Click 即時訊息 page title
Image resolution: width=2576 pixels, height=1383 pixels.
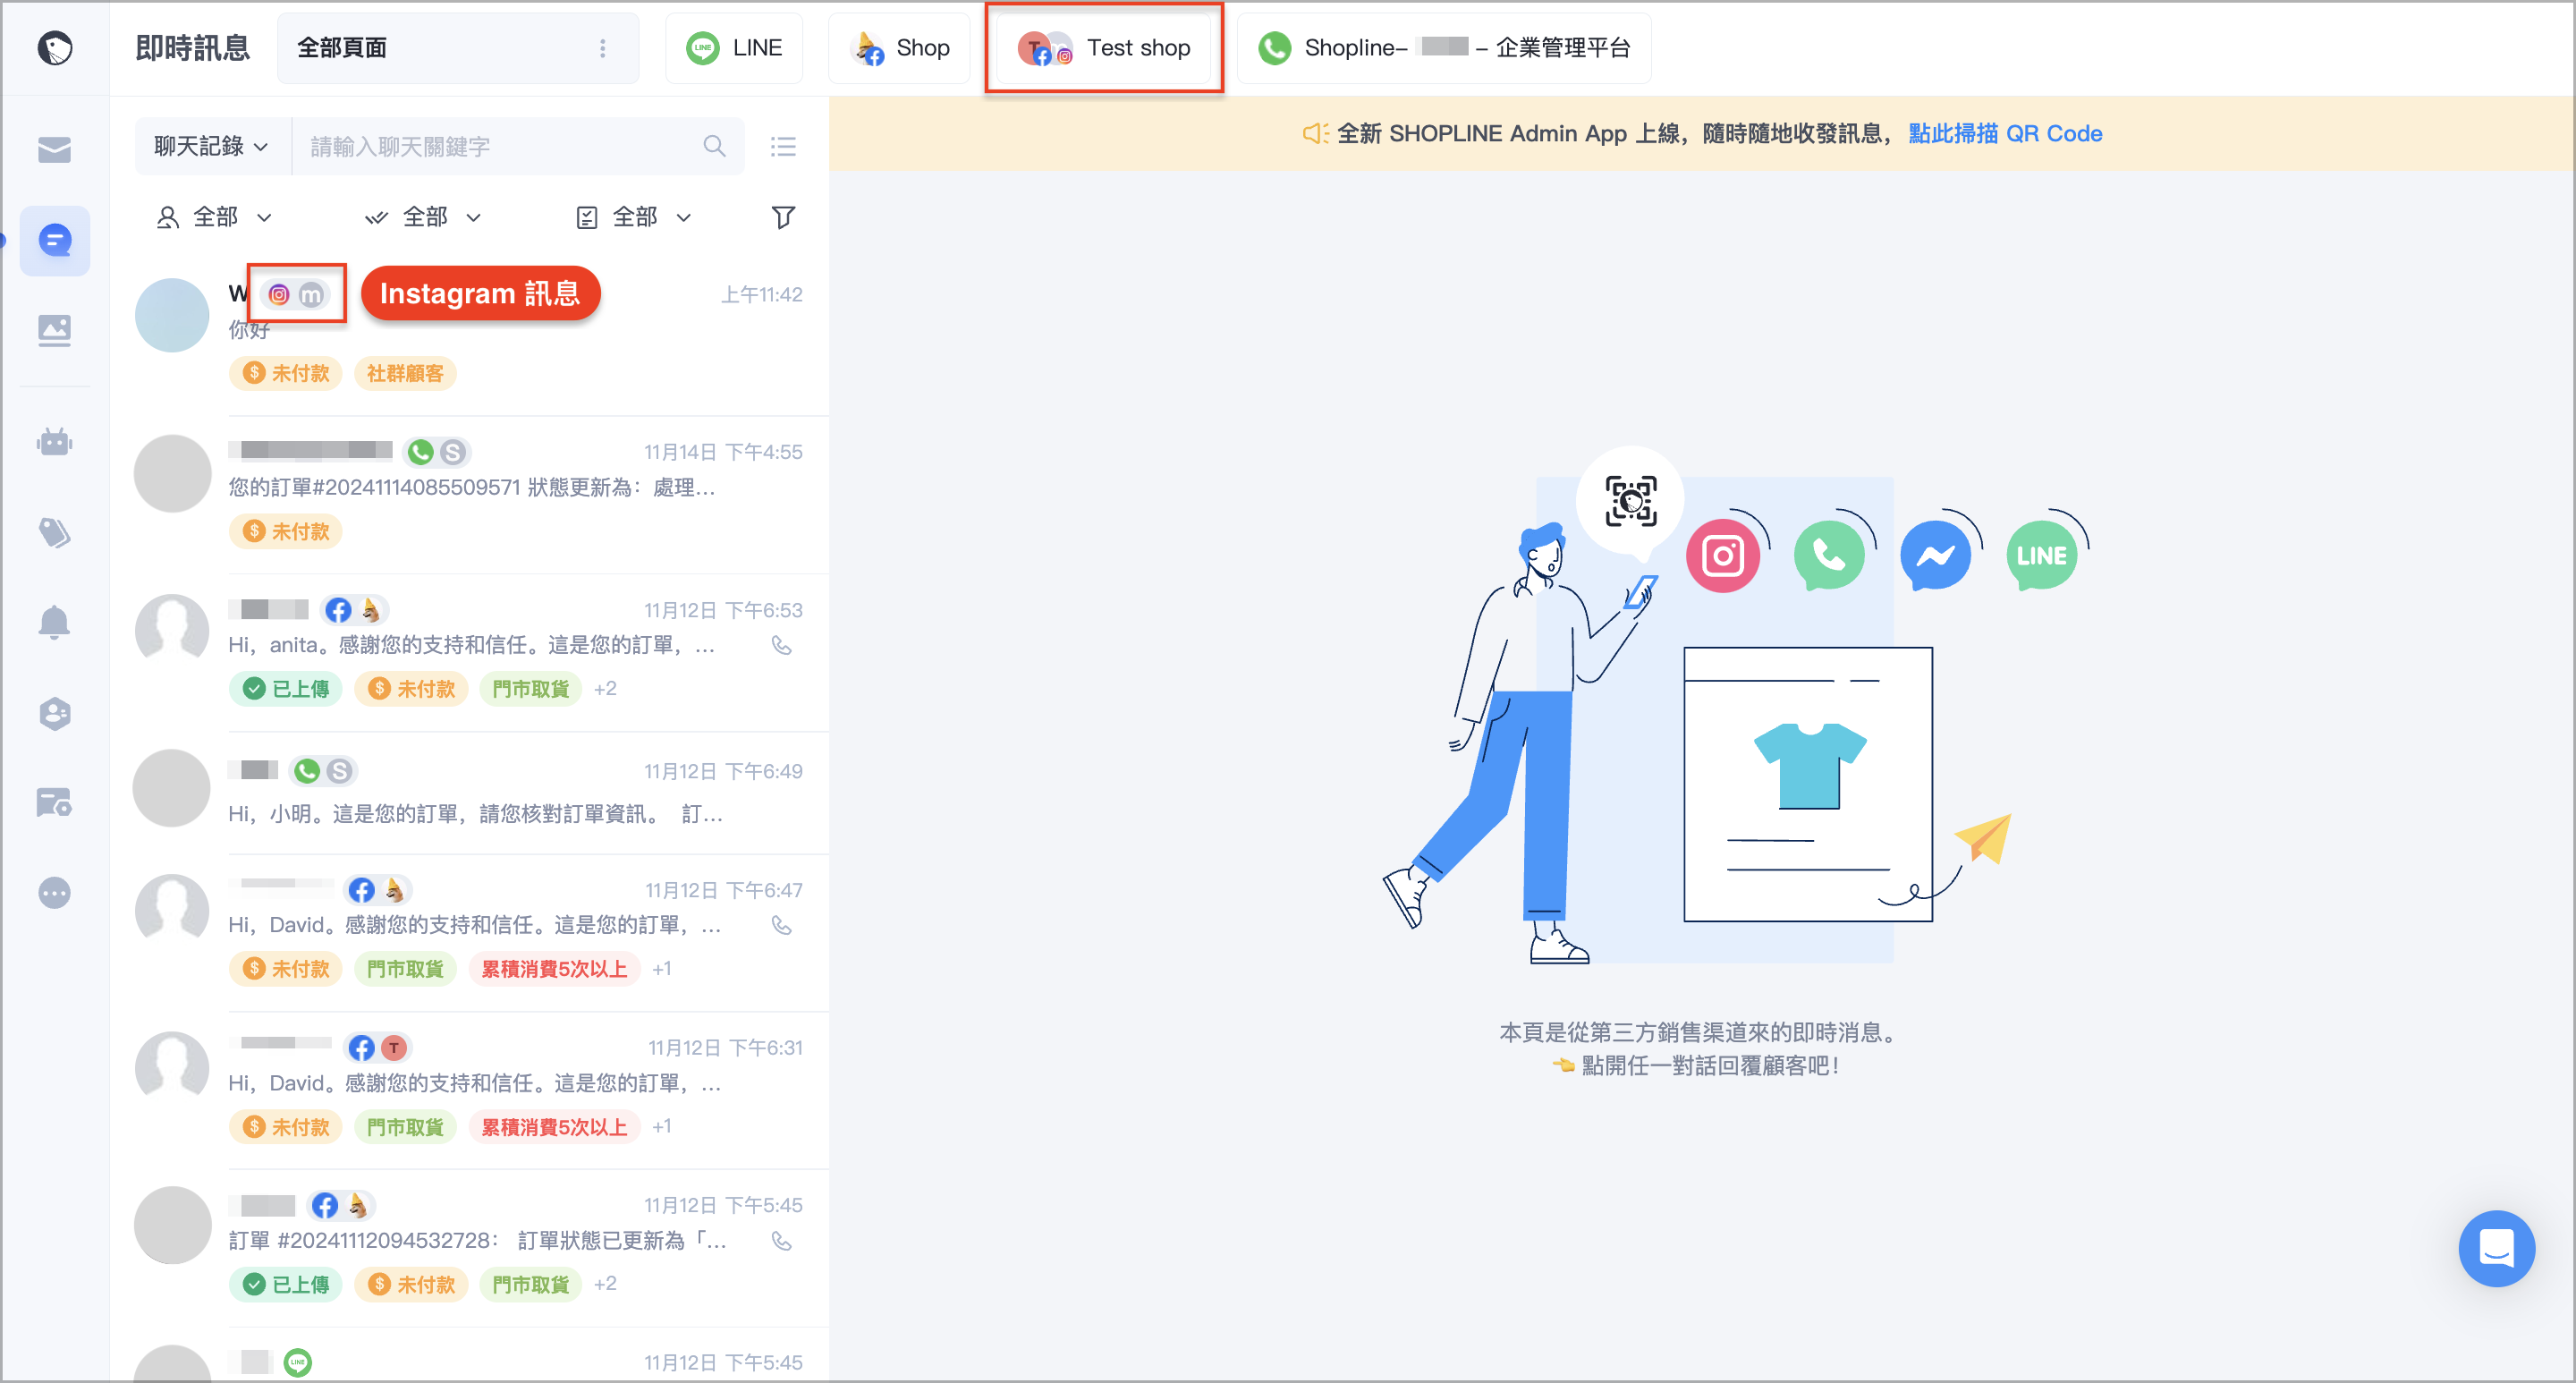(192, 48)
